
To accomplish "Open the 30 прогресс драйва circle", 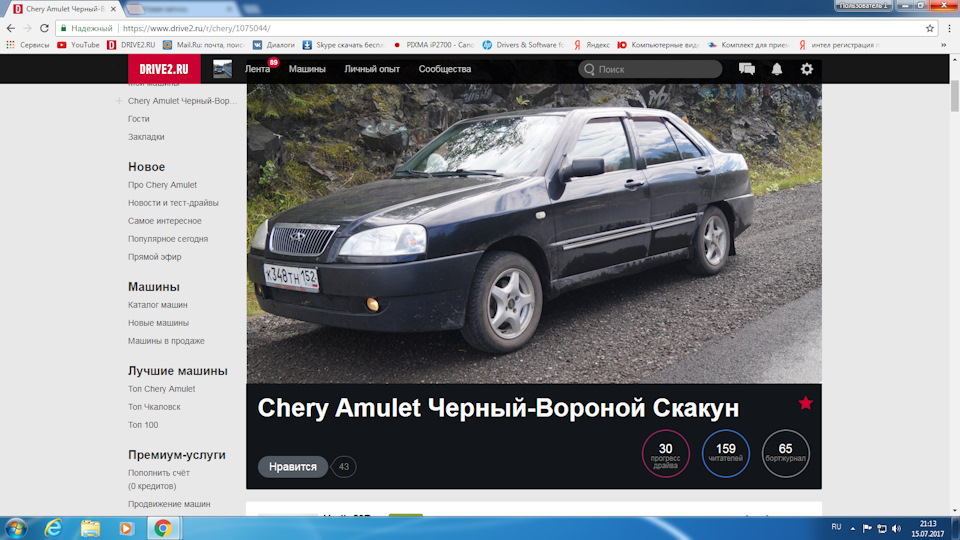I will click(x=666, y=454).
